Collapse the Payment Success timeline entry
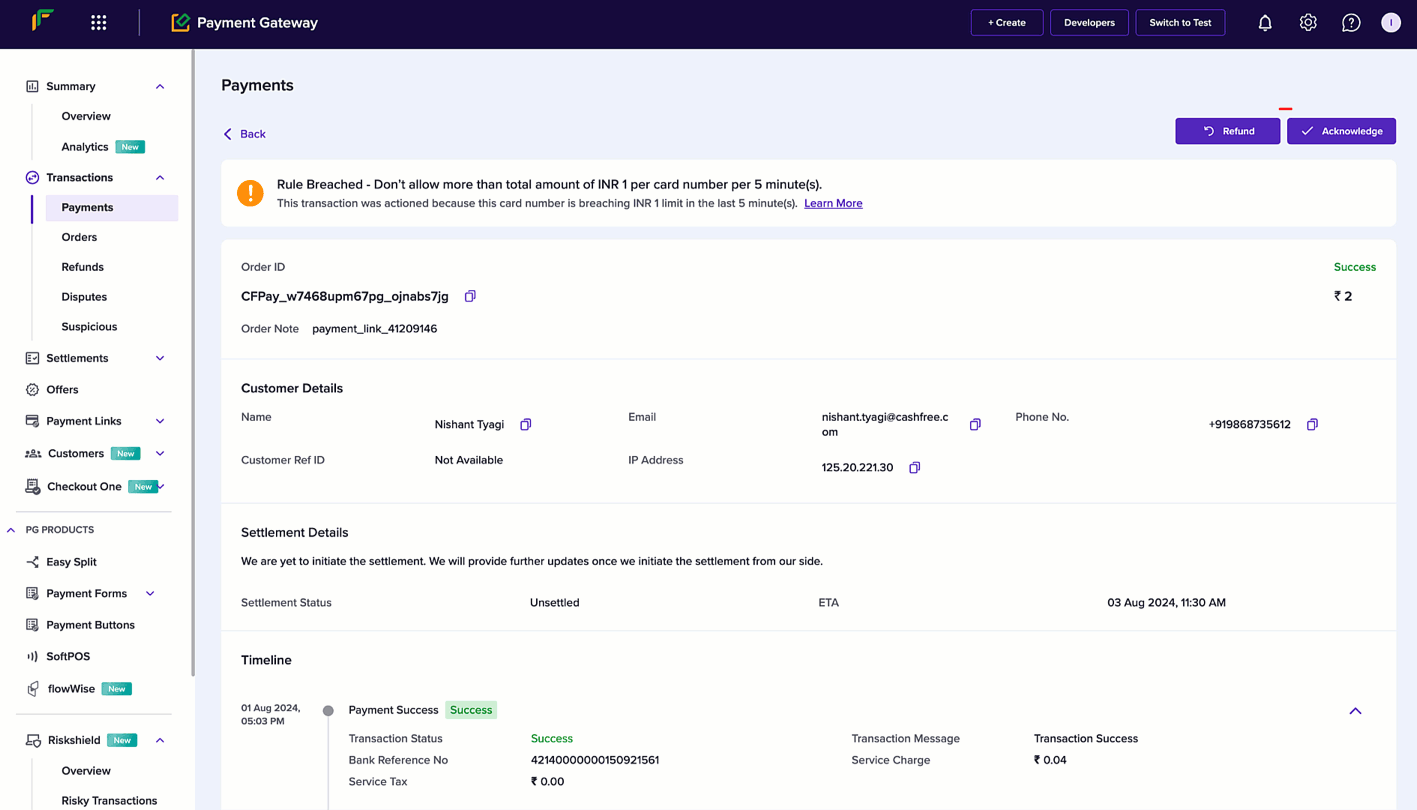This screenshot has width=1417, height=810. pyautogui.click(x=1355, y=710)
